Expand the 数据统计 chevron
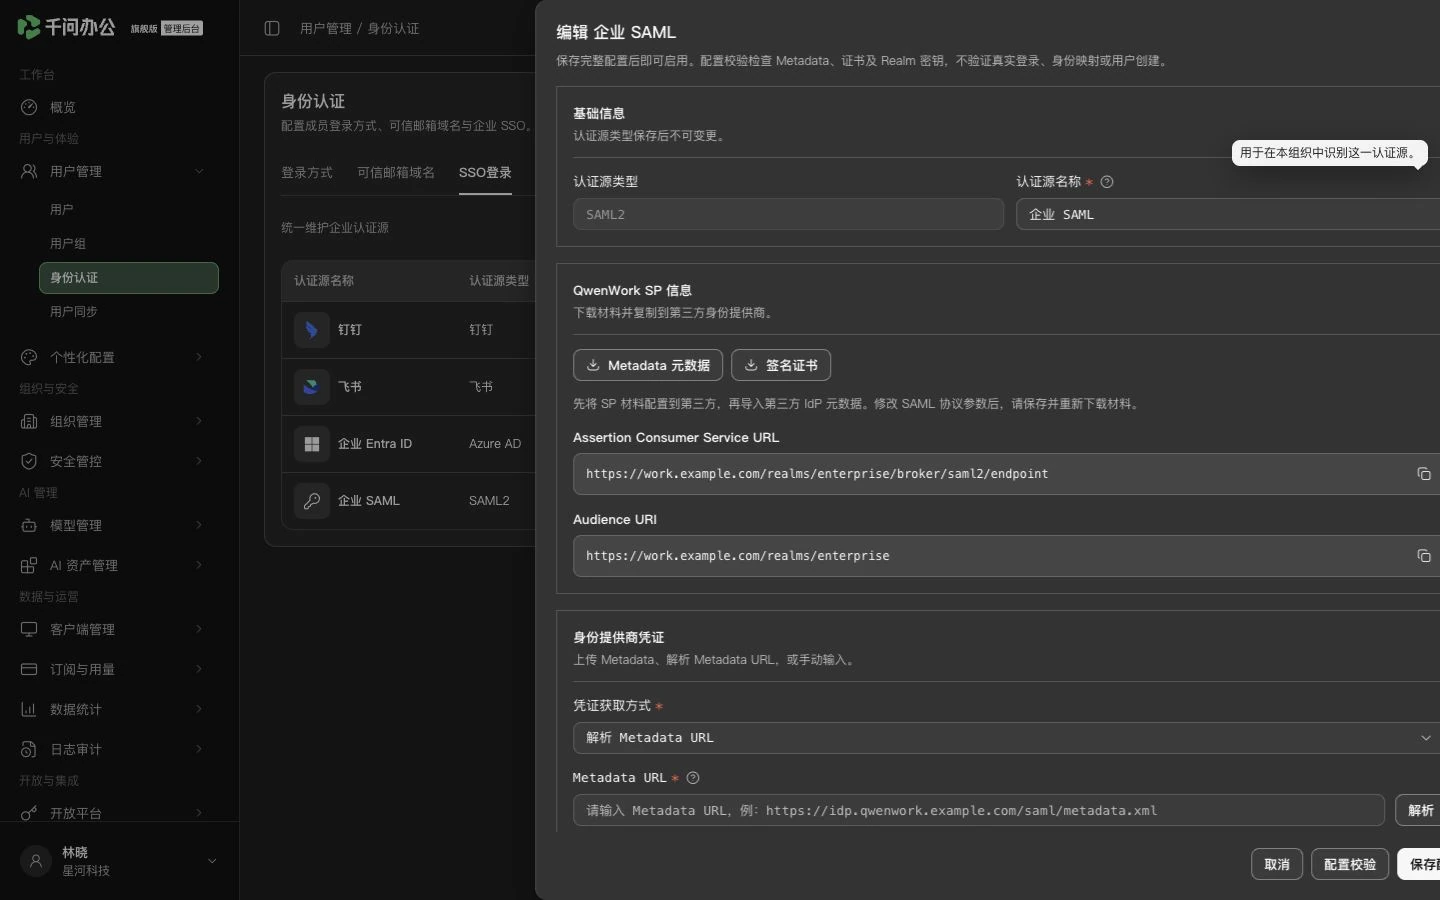This screenshot has width=1440, height=900. coord(199,709)
